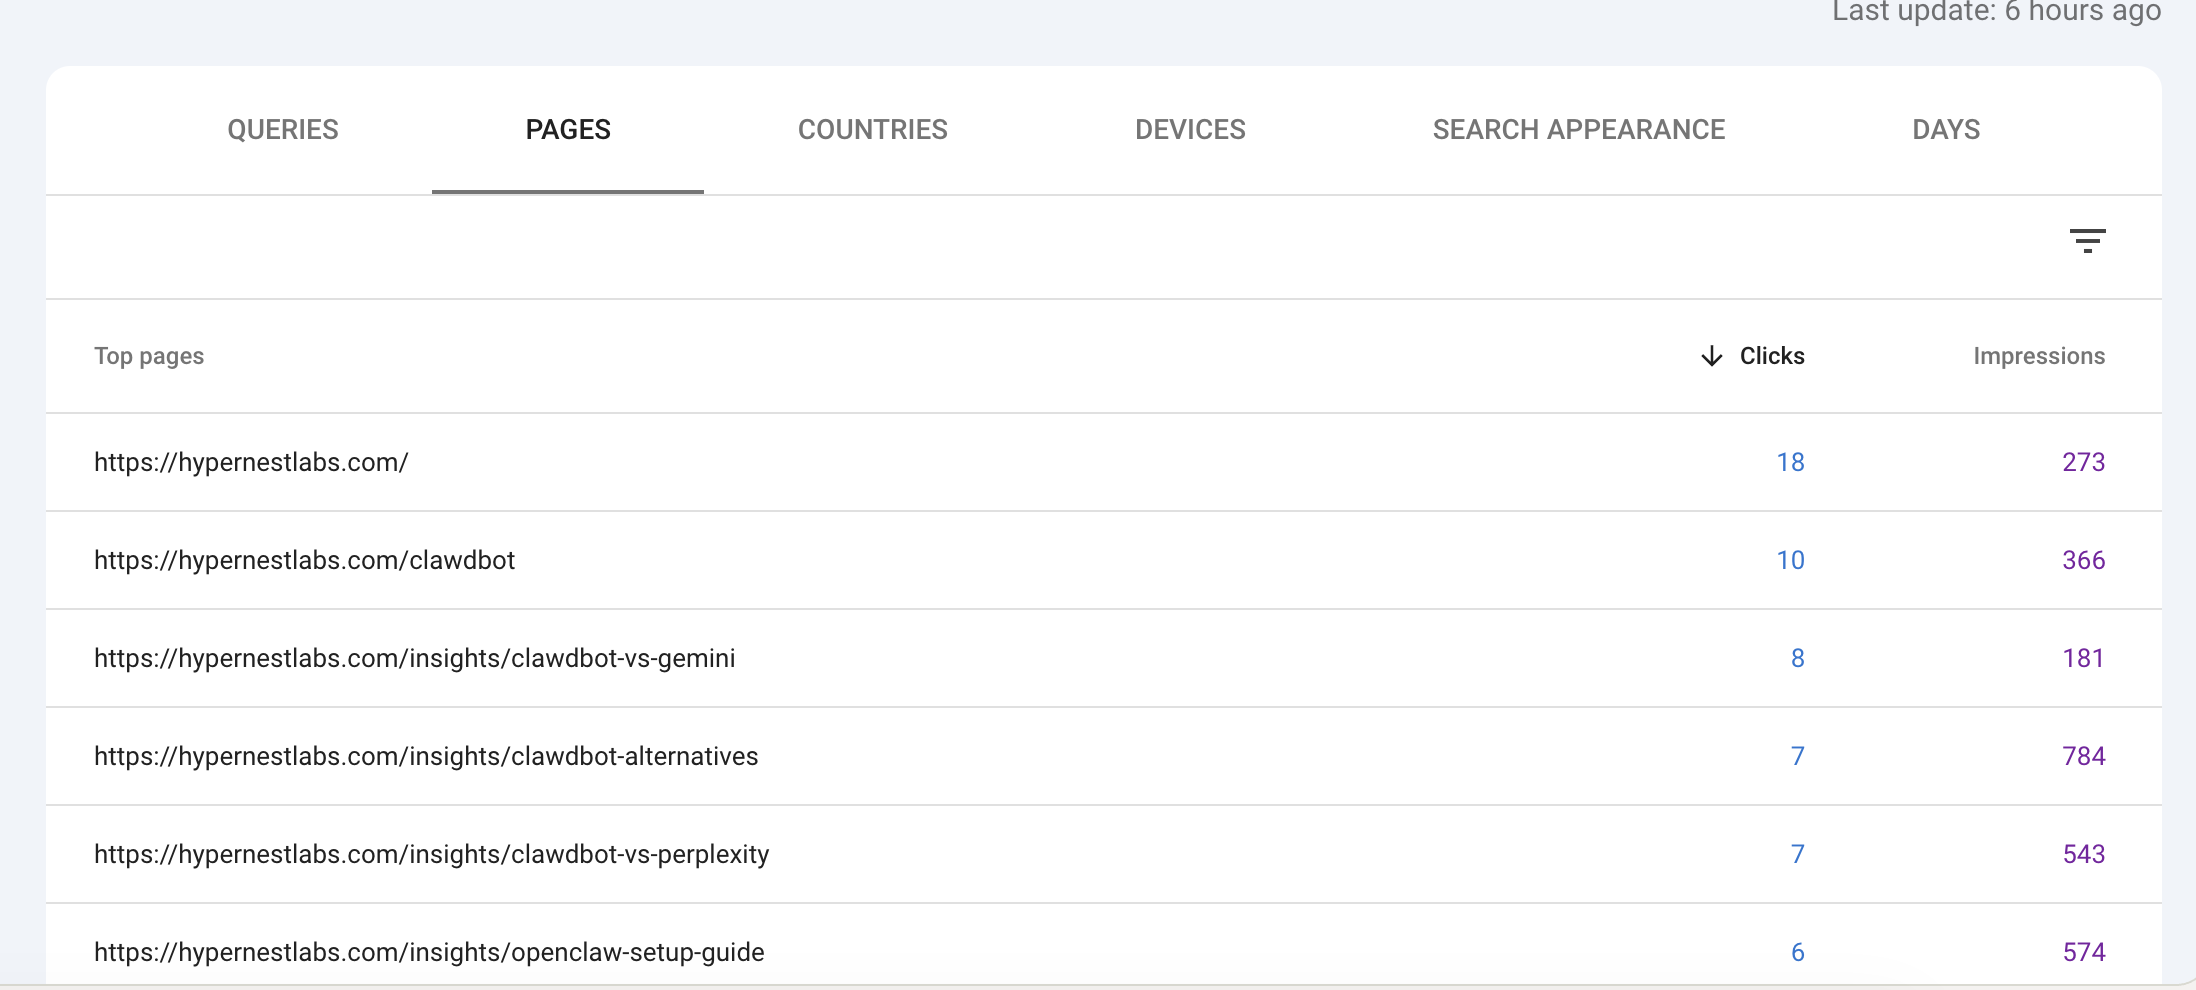Switch to the QUERIES tab
The width and height of the screenshot is (2196, 990).
click(283, 129)
